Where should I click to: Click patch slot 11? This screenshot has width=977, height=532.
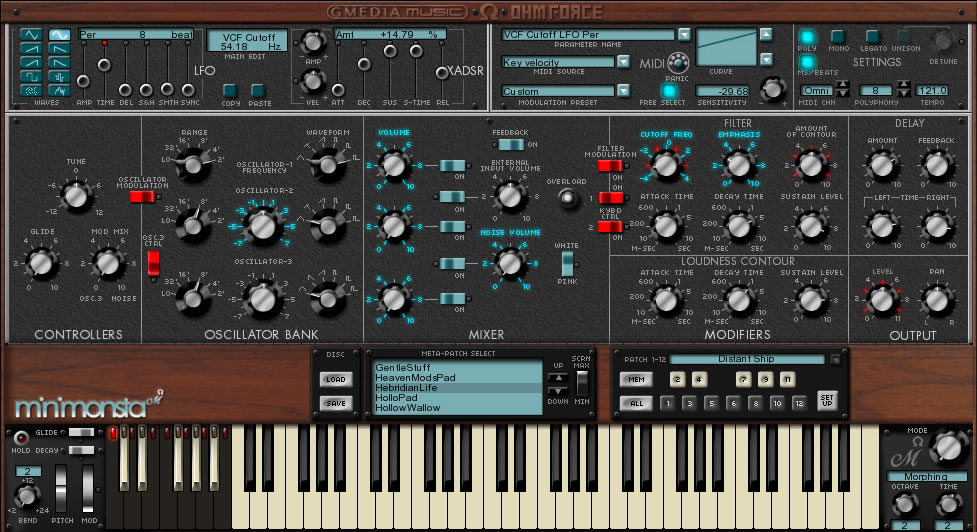tap(787, 379)
